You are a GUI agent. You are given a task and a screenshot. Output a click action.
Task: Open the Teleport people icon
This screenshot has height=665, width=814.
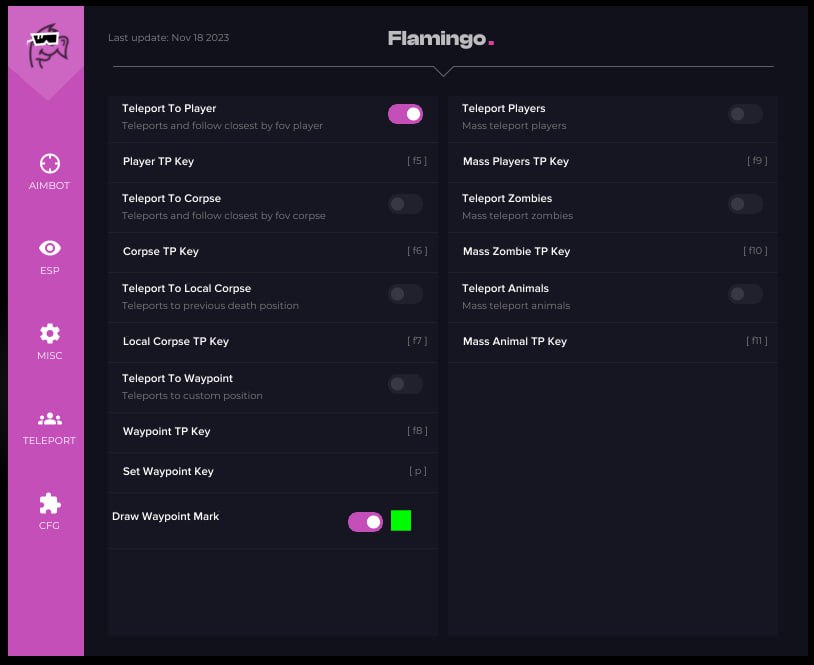point(50,418)
